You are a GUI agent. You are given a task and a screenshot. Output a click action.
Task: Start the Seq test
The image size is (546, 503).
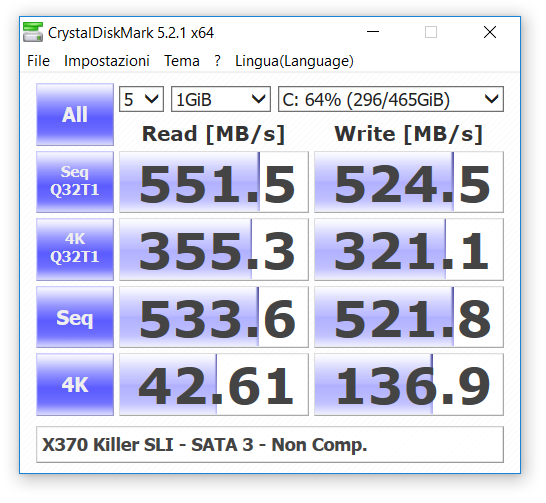tap(75, 317)
